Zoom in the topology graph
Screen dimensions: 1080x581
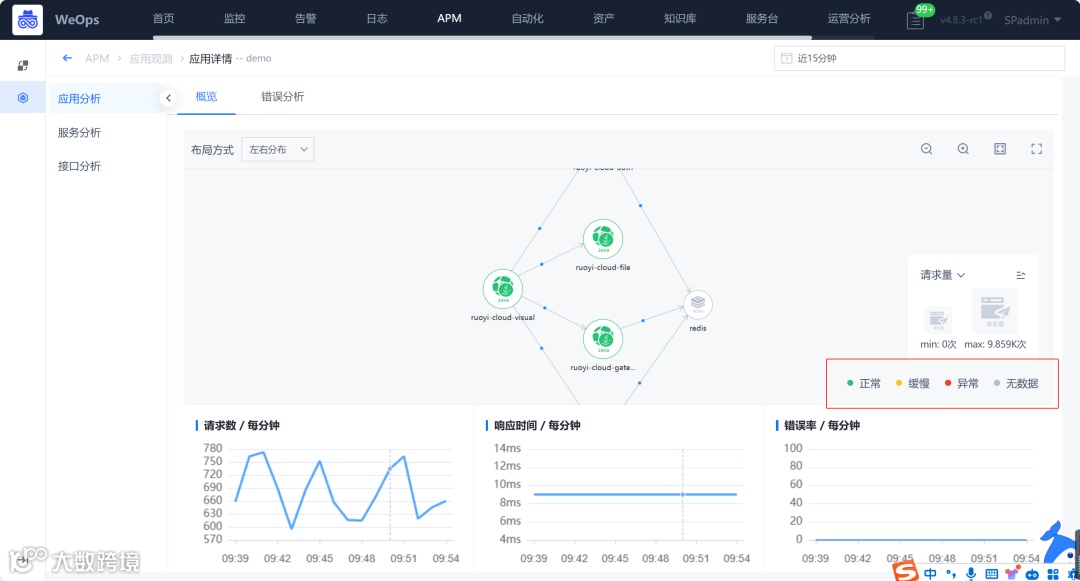[x=963, y=149]
